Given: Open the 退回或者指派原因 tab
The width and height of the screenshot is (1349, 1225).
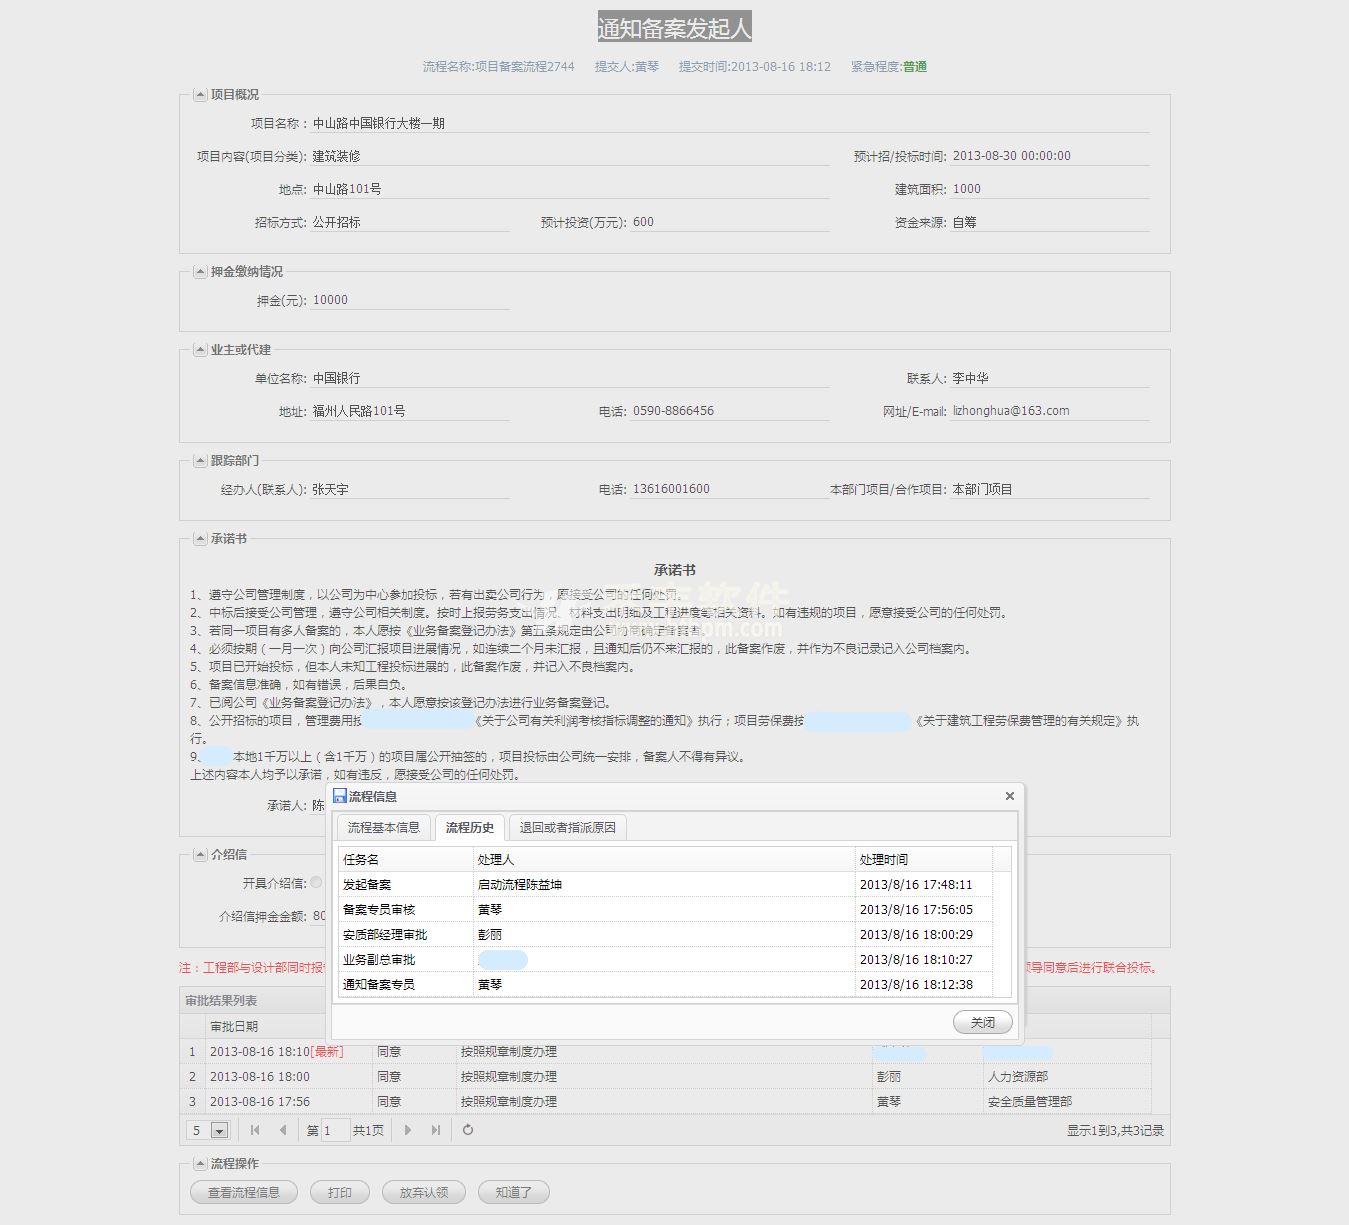Looking at the screenshot, I should [568, 827].
